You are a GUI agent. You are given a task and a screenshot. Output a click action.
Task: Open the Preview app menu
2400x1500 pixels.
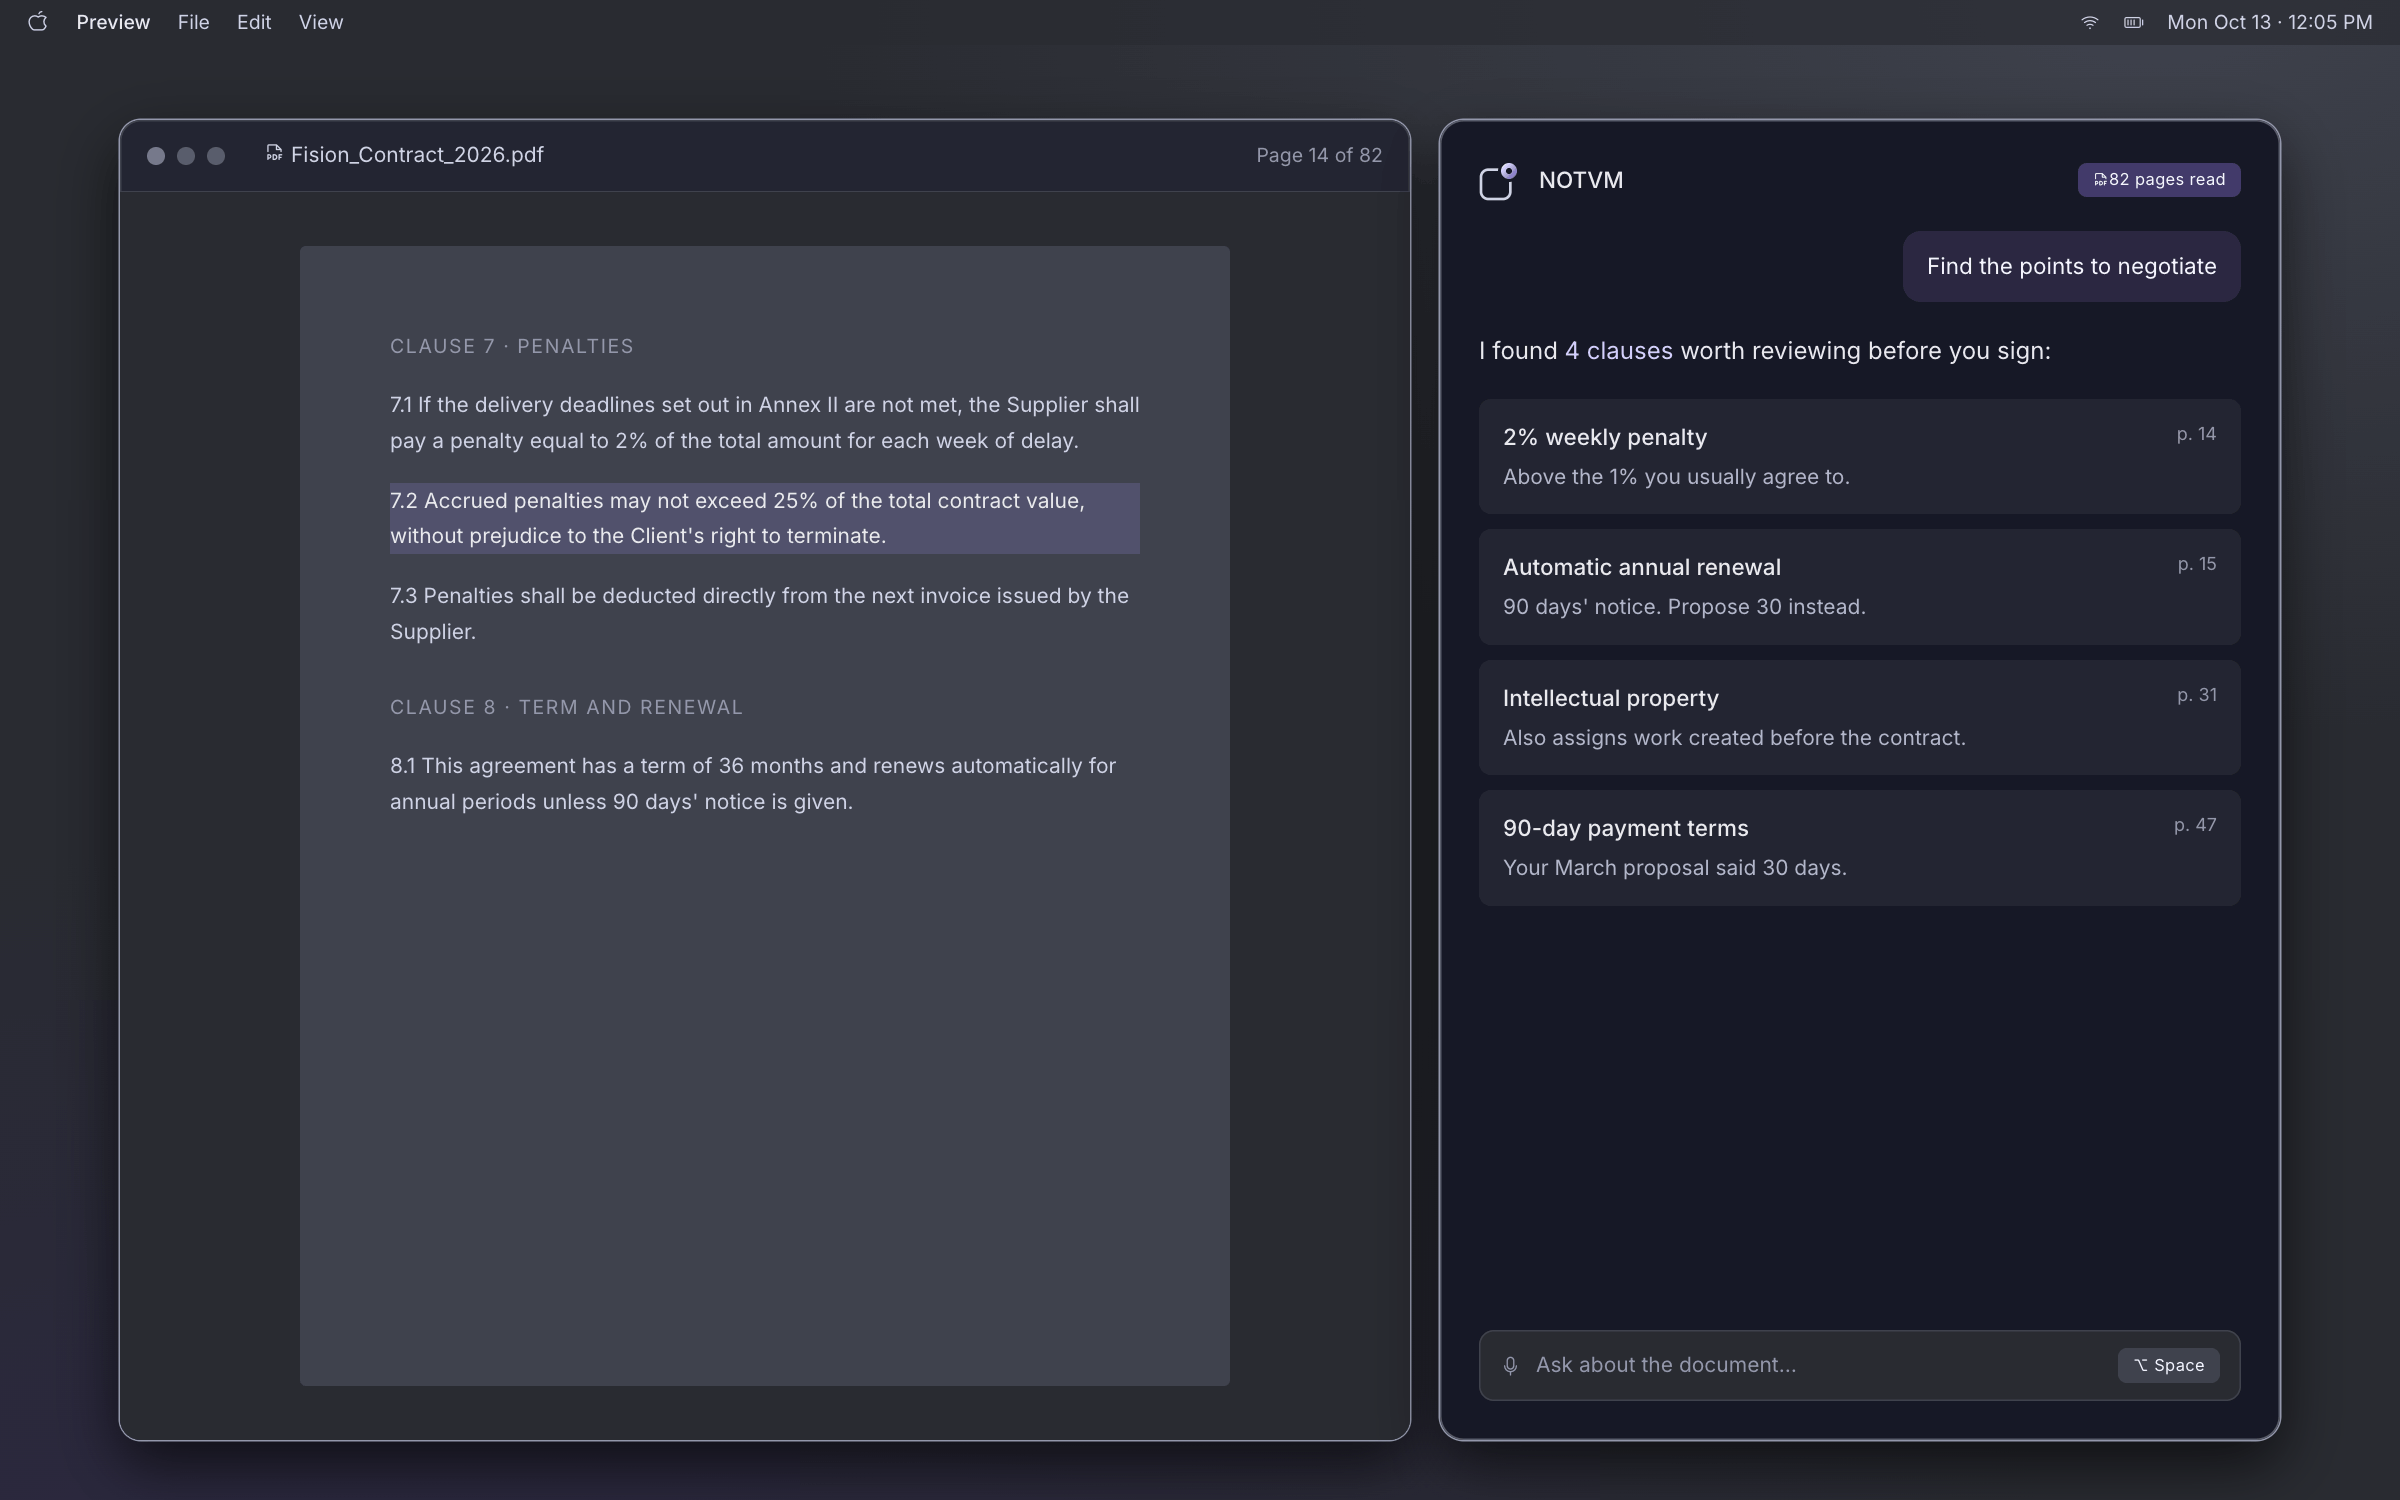coord(113,22)
